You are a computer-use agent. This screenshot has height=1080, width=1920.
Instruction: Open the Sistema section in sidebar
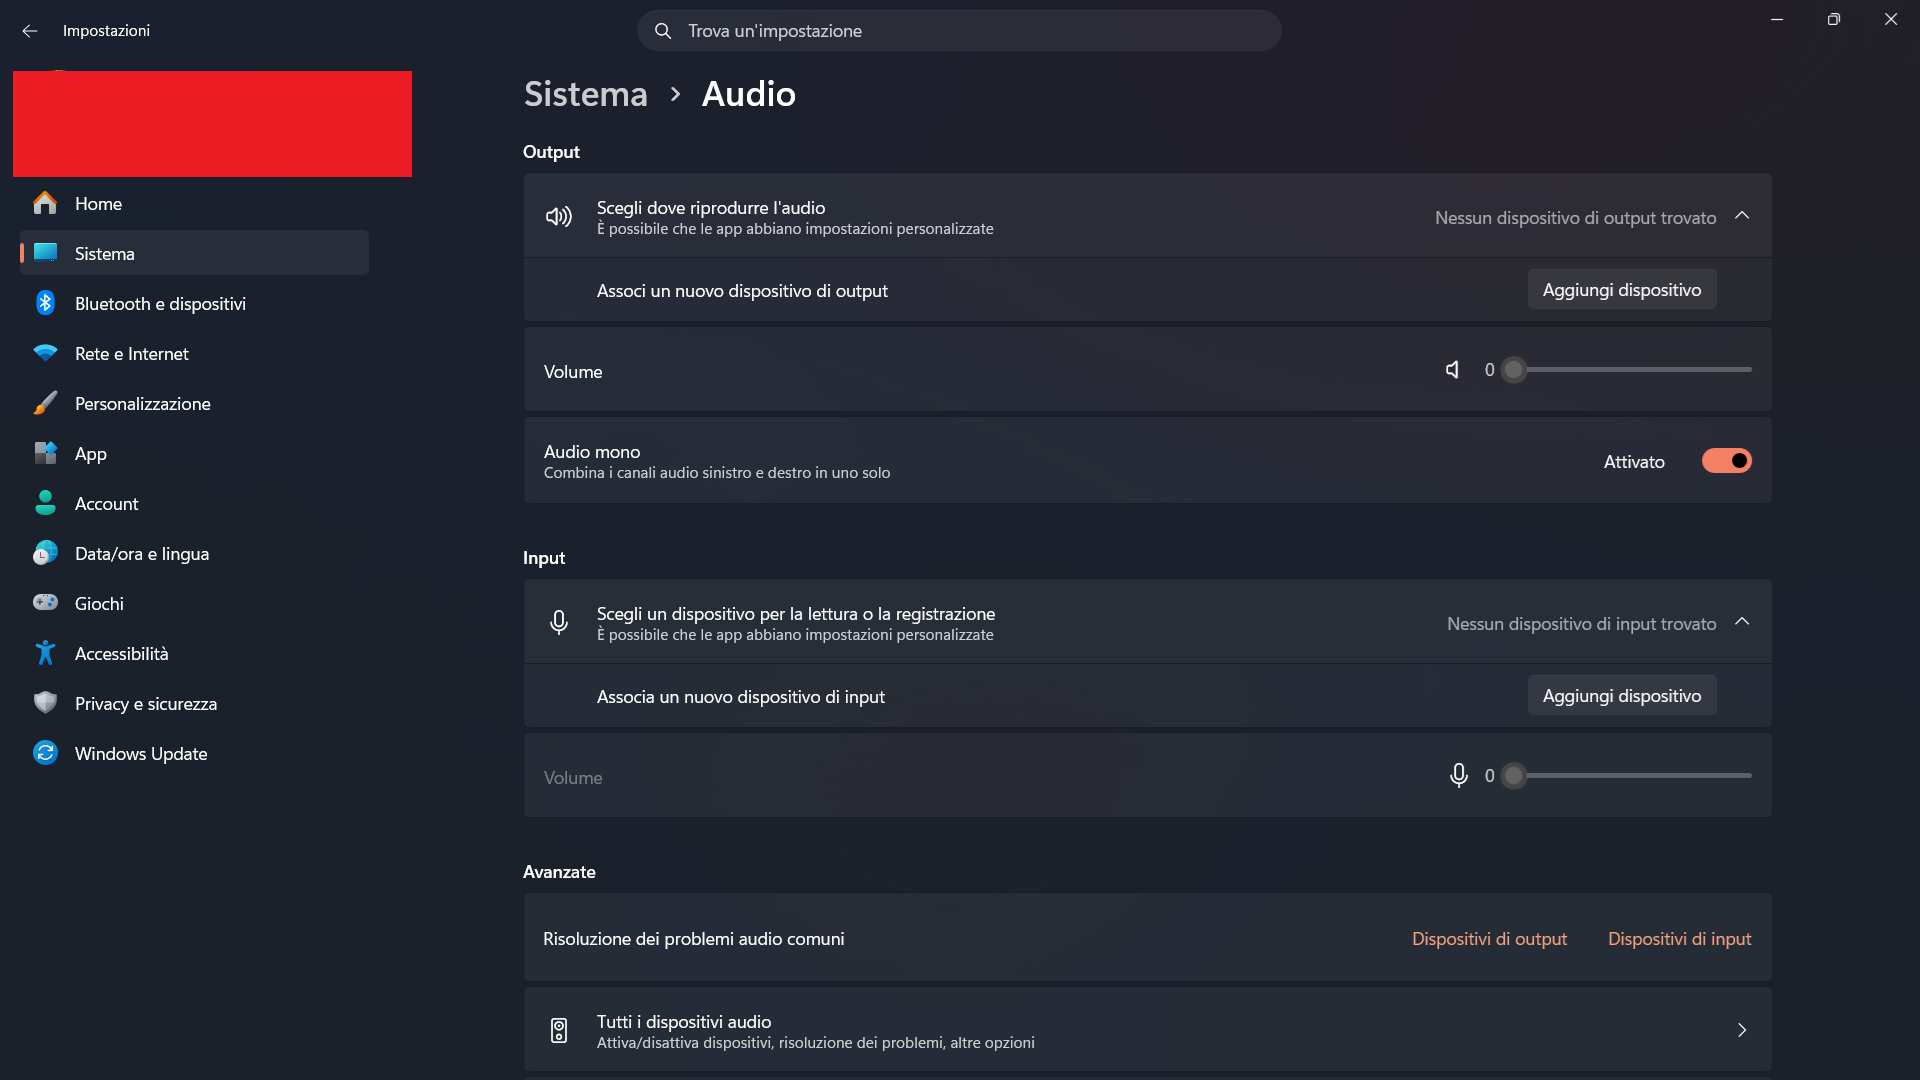pyautogui.click(x=194, y=253)
